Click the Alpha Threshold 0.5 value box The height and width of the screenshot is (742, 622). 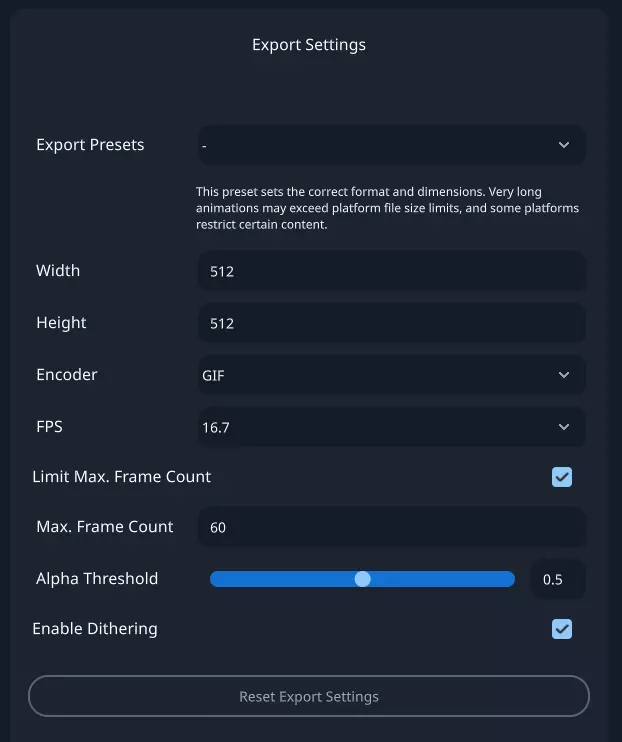553,580
